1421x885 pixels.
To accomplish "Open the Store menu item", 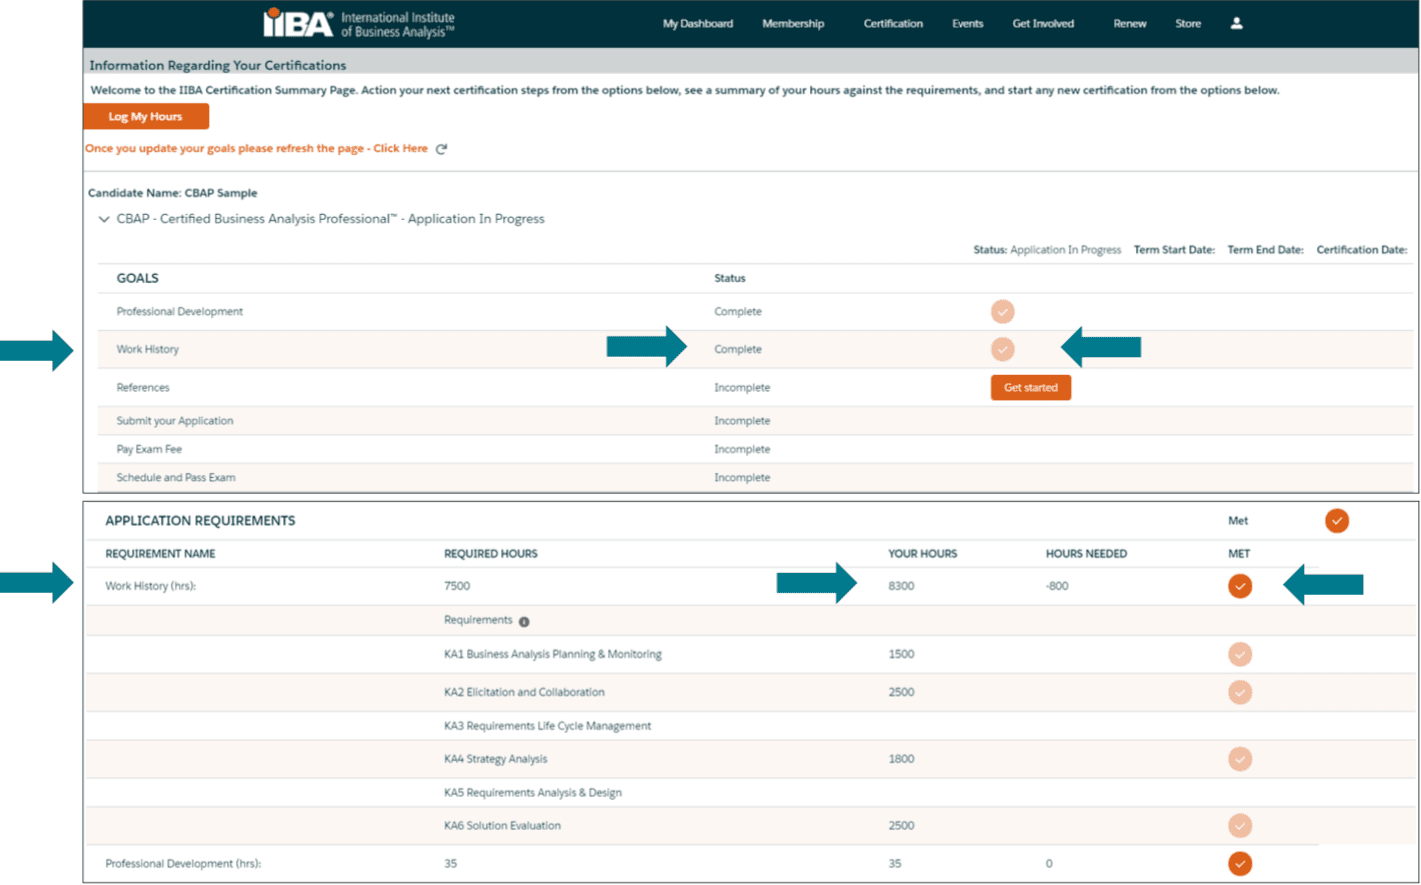I will coord(1188,24).
